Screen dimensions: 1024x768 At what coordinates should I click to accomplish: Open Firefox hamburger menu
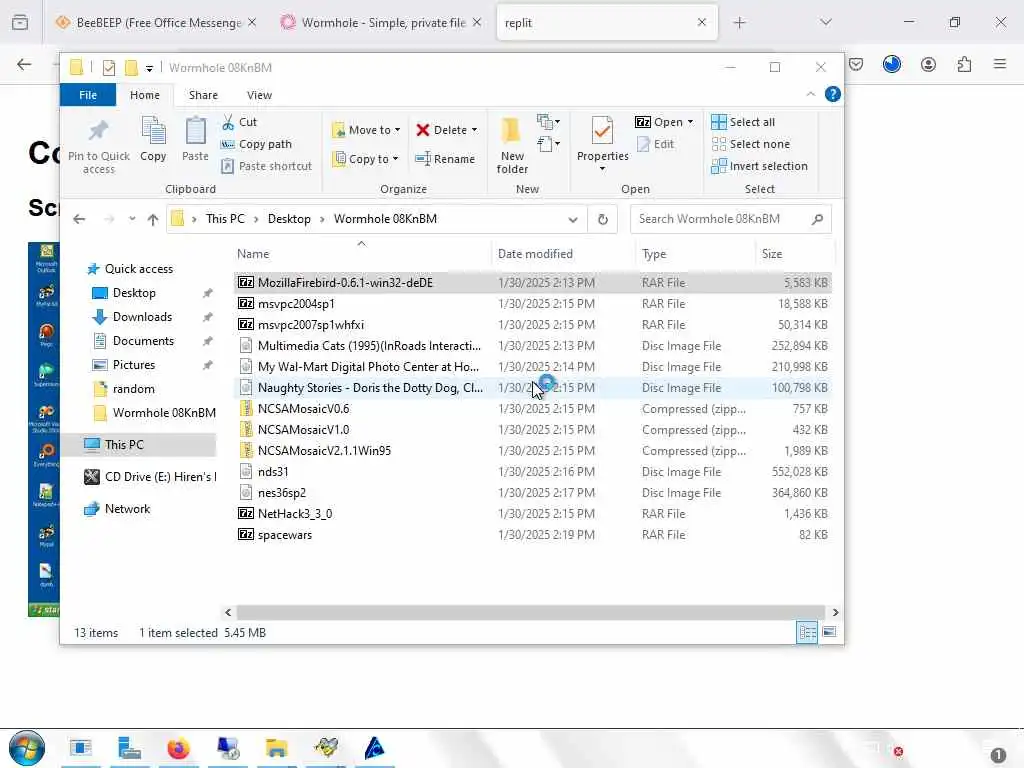click(x=1000, y=64)
